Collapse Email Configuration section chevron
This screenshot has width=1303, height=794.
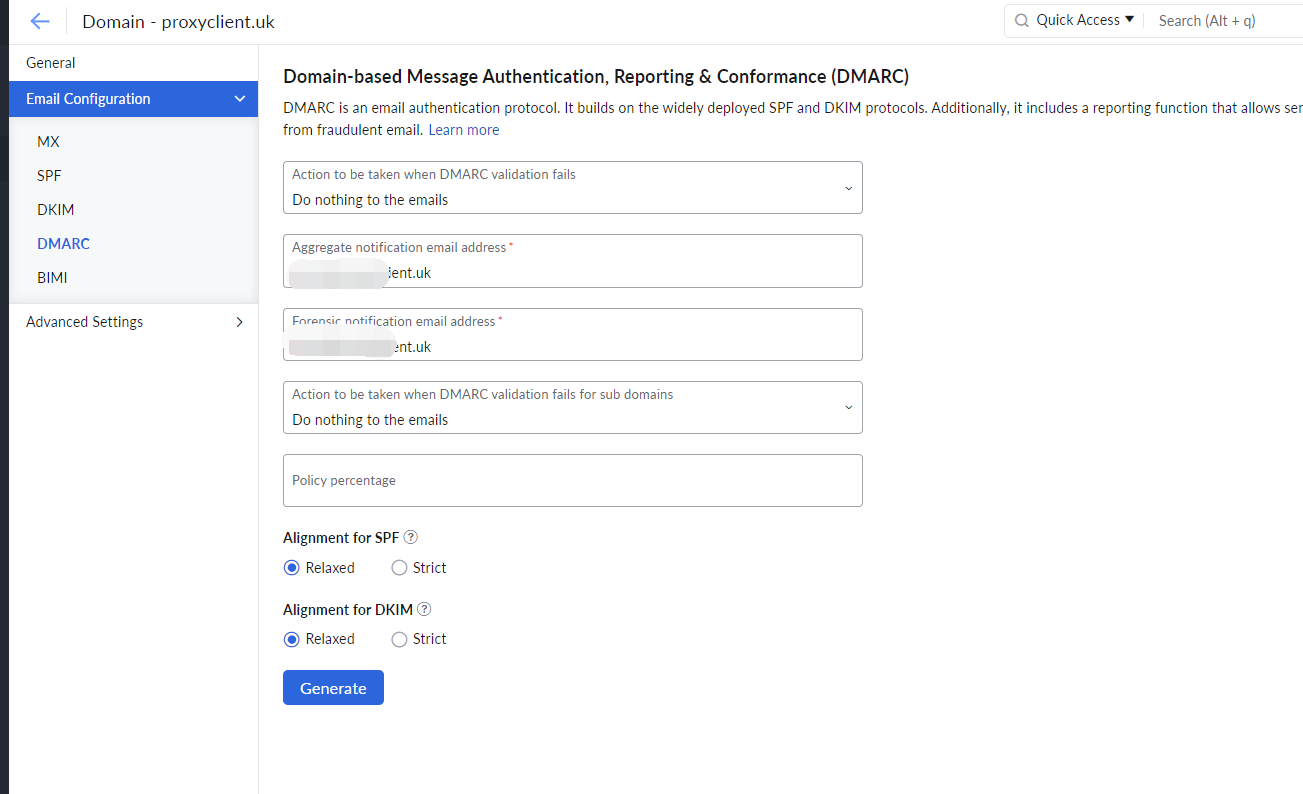coord(239,99)
